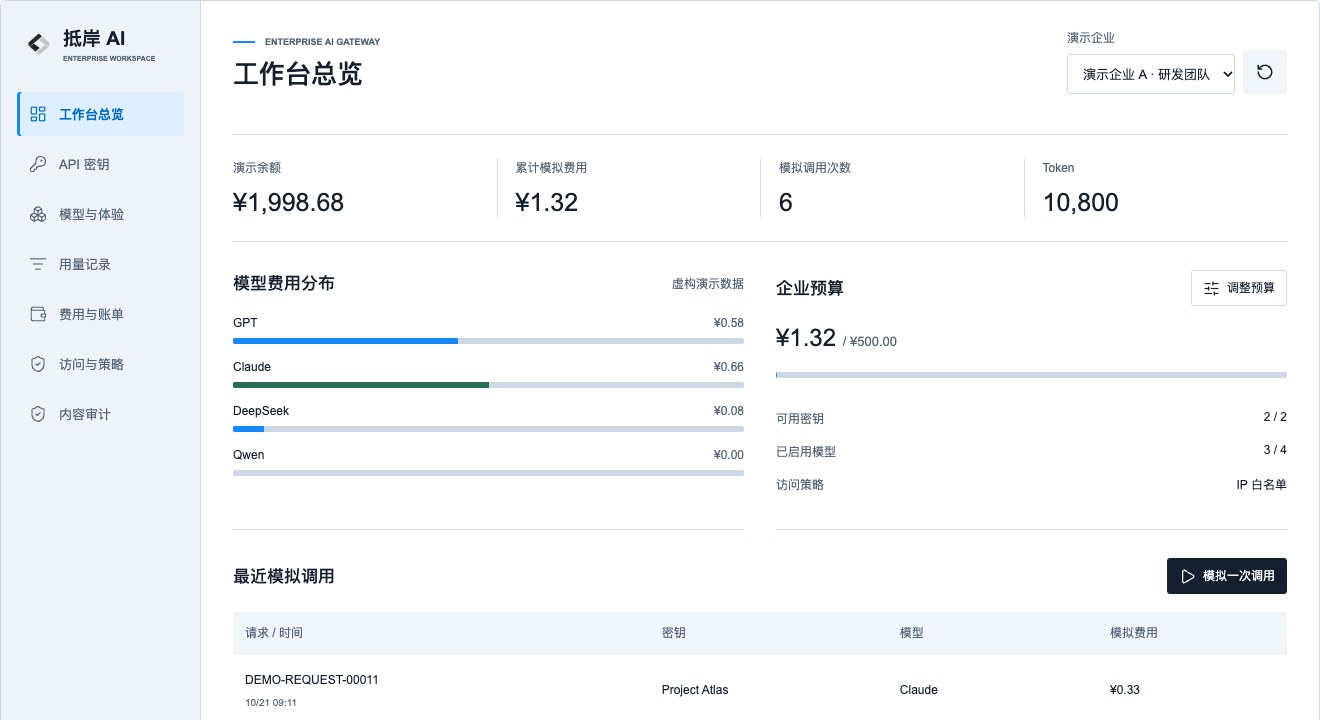Open the 演示企业 A · 研发团队 dropdown

point(1151,74)
